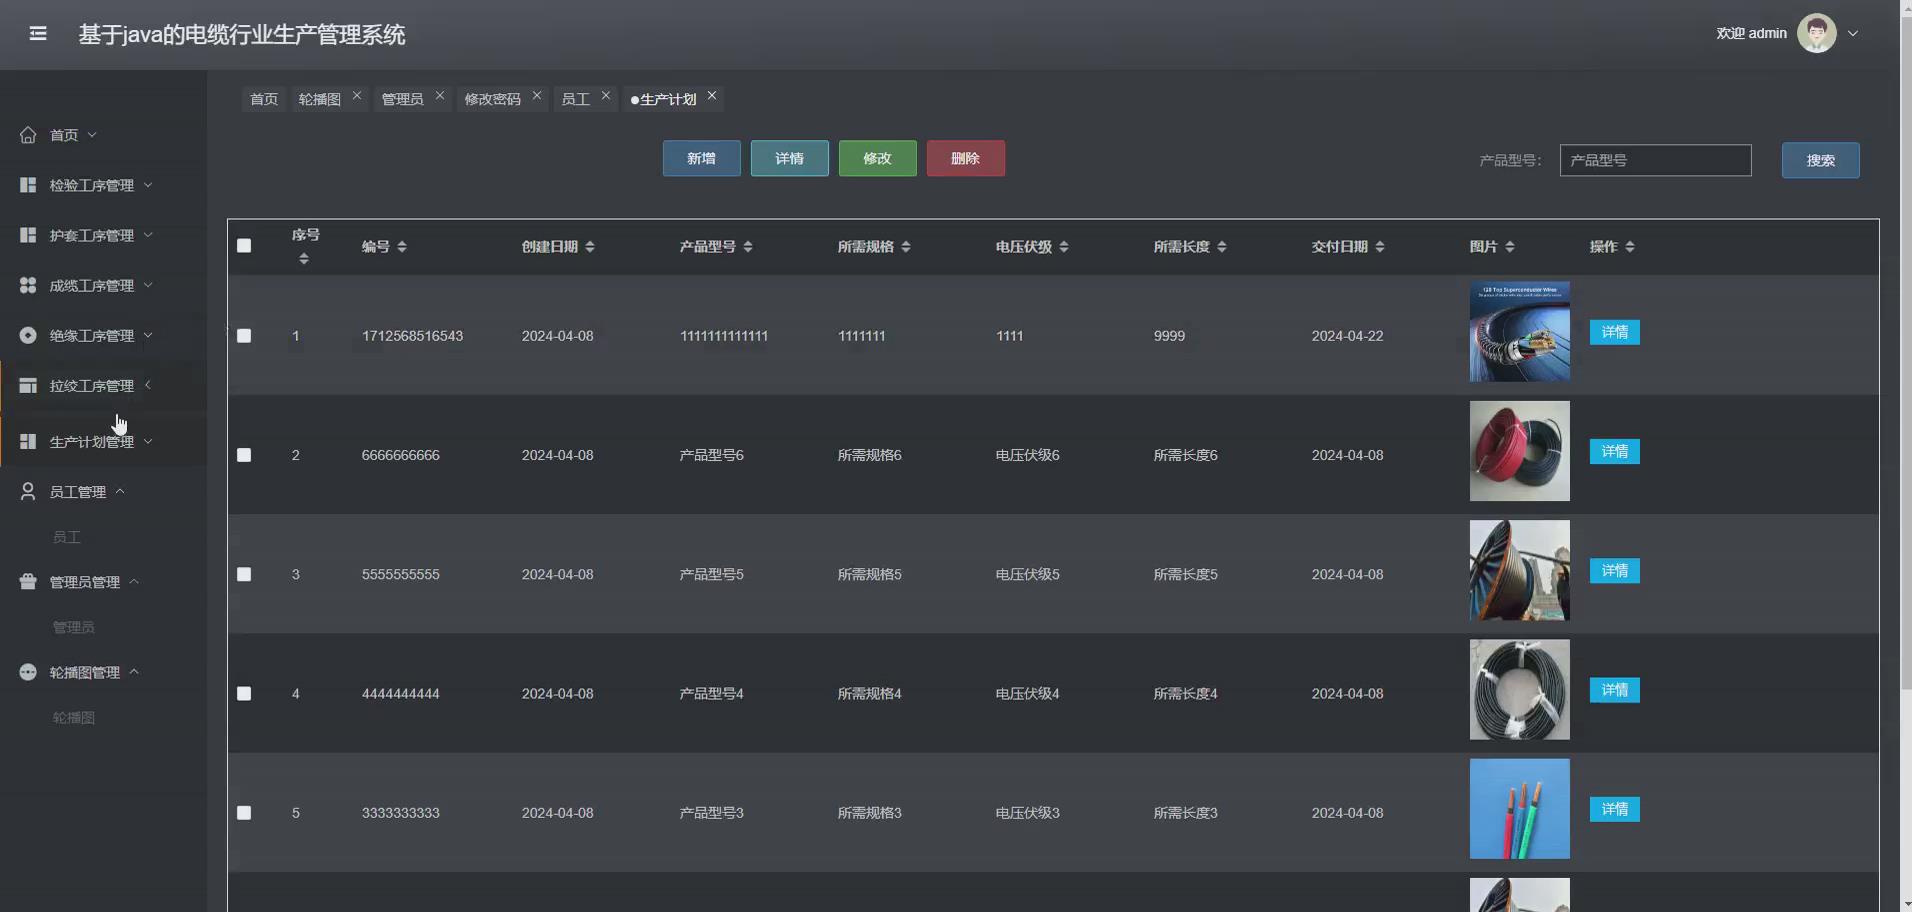Click the 所需长度 sort arrows

(1222, 247)
